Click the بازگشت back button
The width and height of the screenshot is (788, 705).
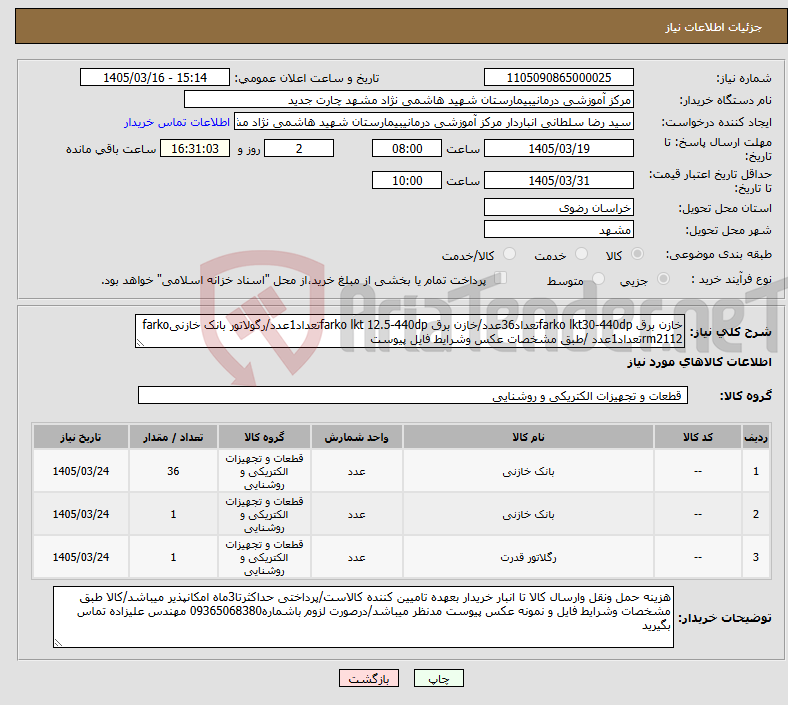[x=369, y=679]
